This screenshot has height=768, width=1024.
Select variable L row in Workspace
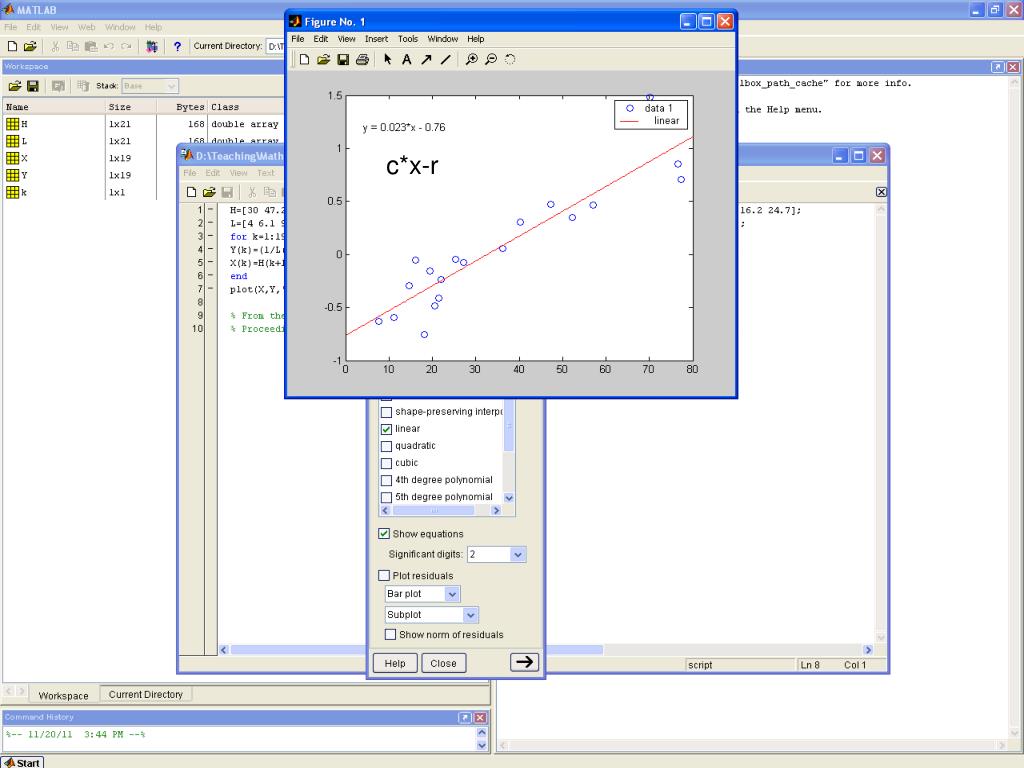tap(144, 141)
